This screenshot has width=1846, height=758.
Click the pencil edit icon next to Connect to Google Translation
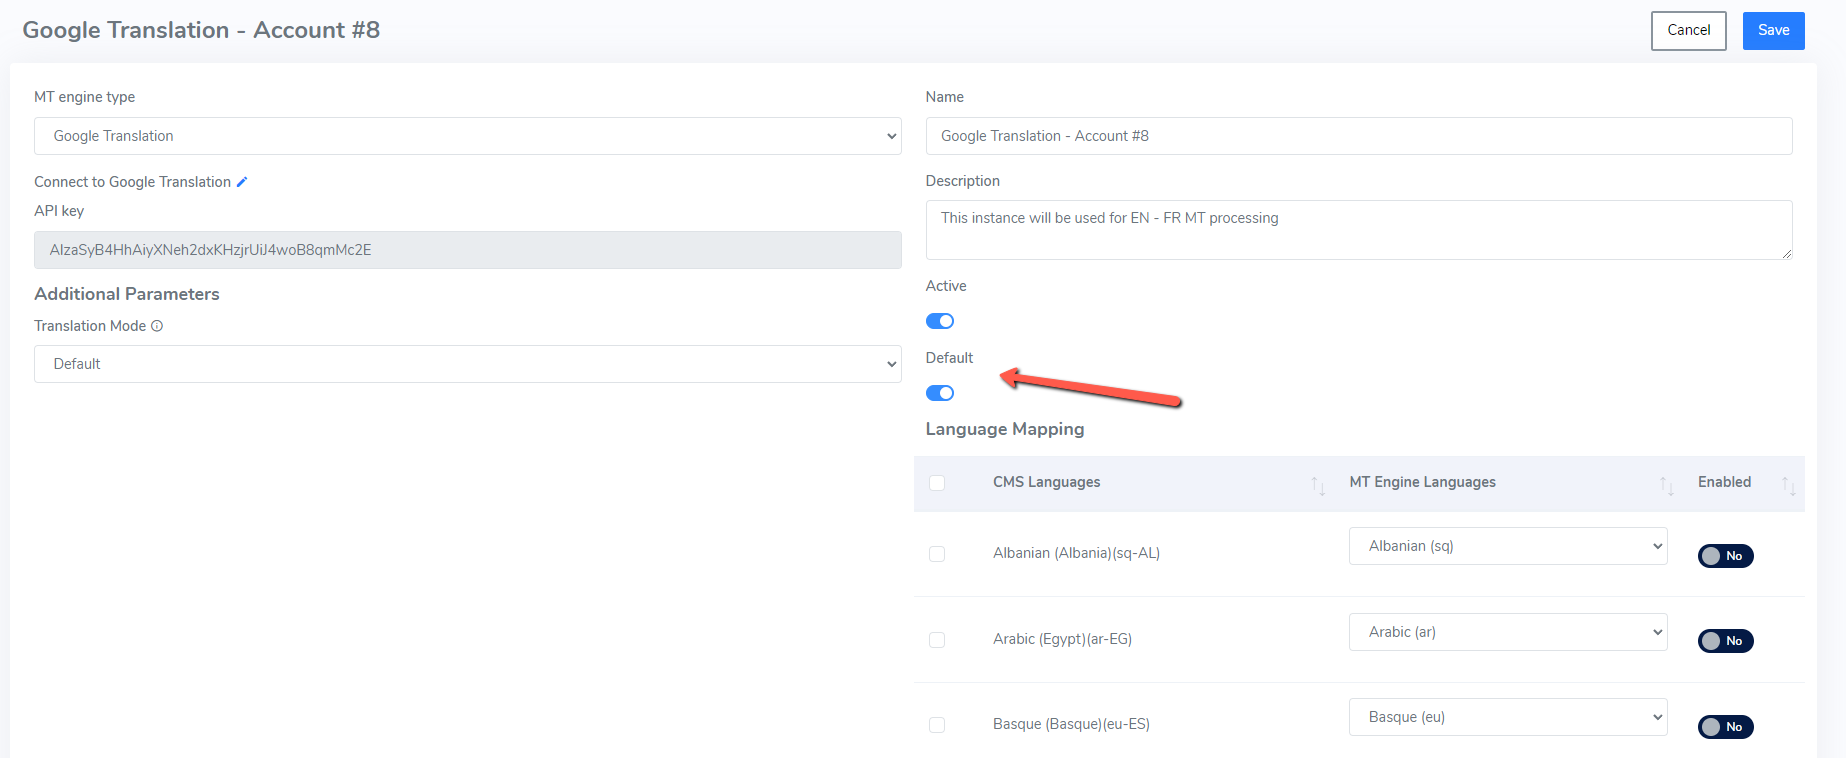242,182
